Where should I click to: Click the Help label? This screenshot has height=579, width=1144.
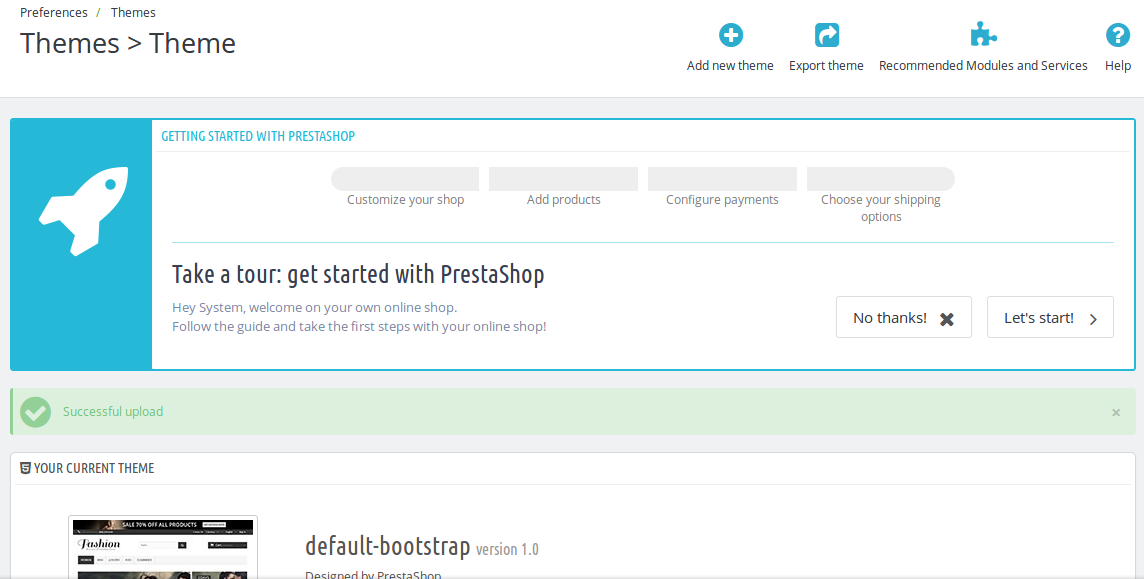1118,66
